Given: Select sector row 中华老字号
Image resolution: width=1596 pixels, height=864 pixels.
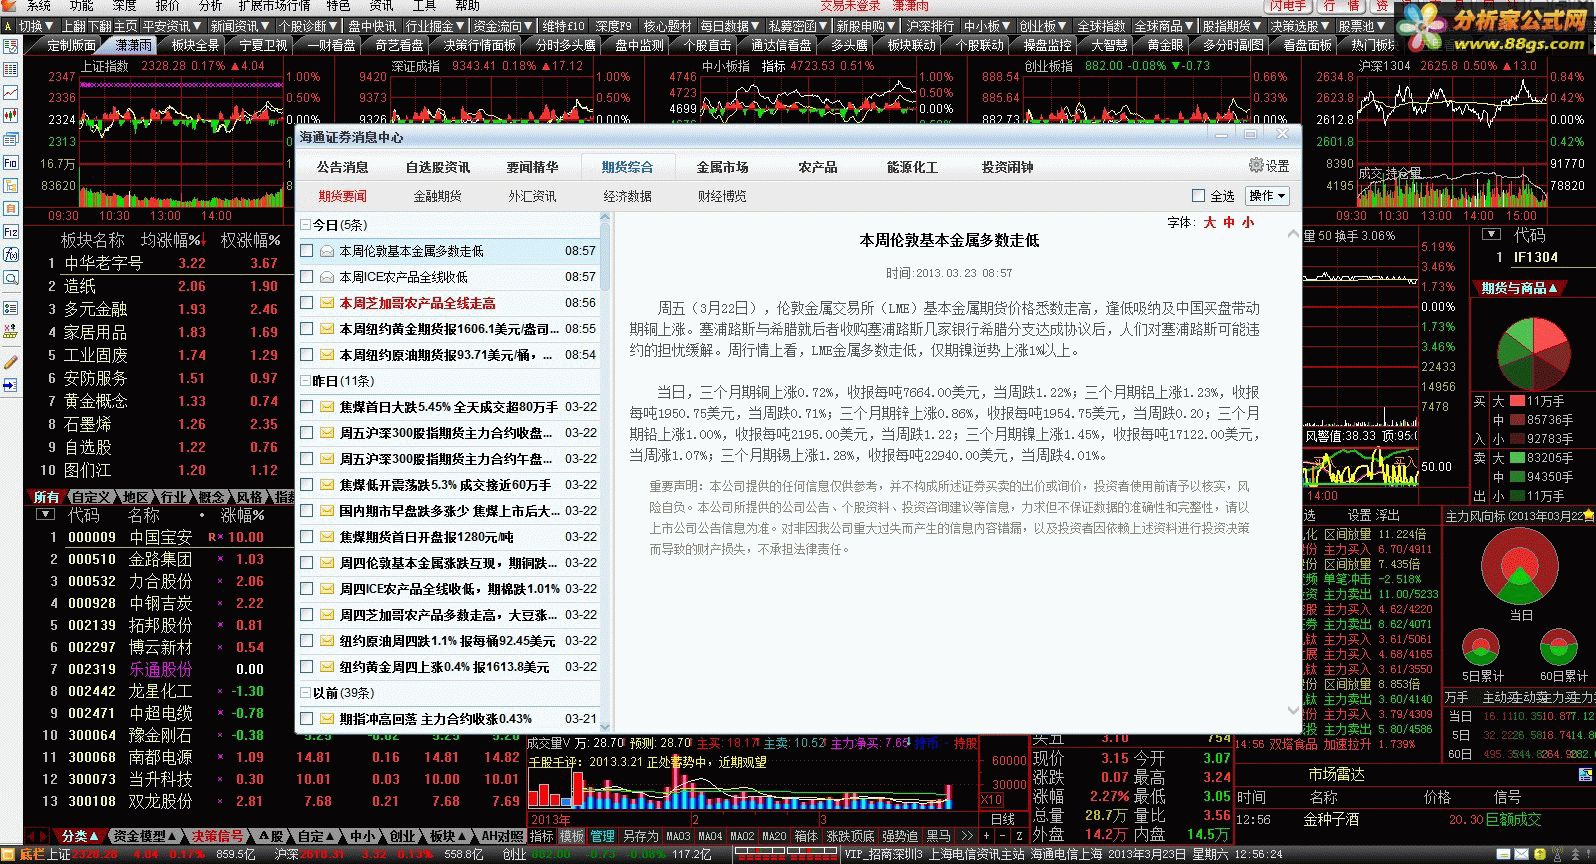Looking at the screenshot, I should (x=160, y=263).
